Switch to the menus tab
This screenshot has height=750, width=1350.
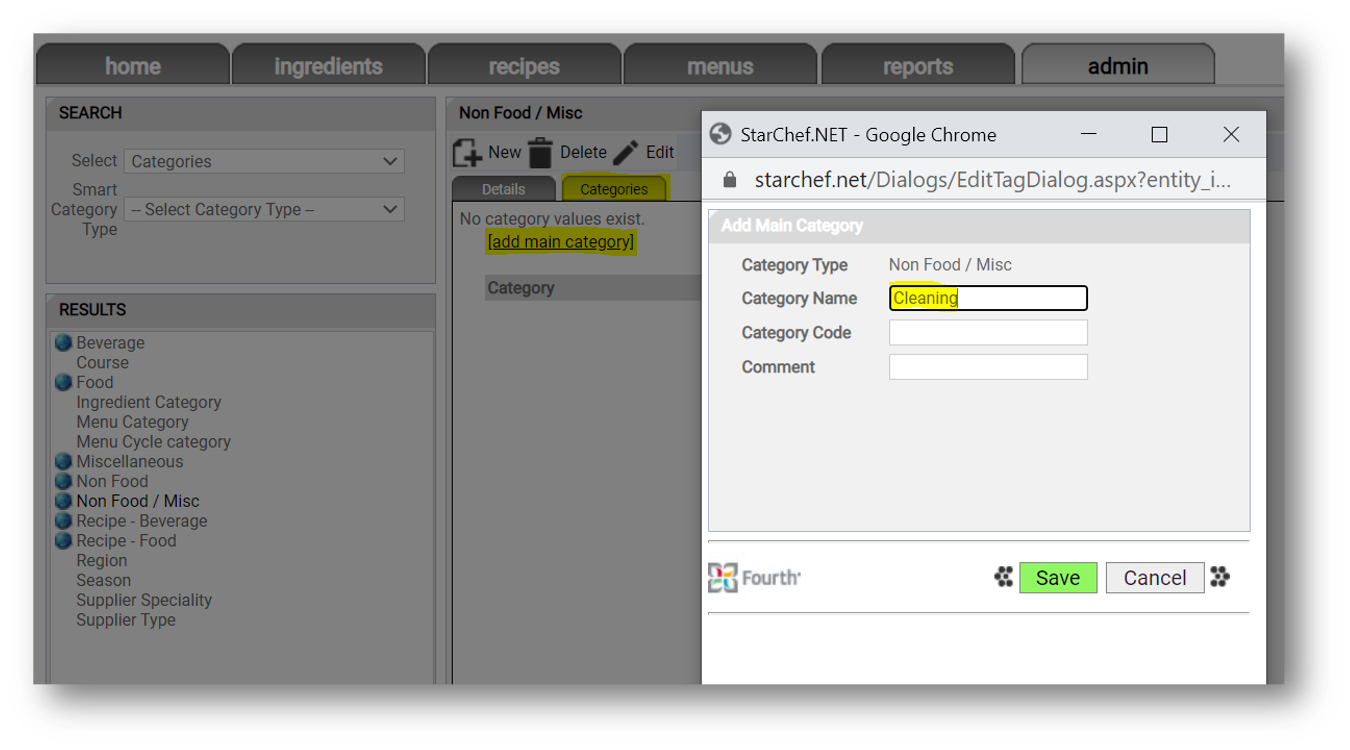click(x=720, y=66)
